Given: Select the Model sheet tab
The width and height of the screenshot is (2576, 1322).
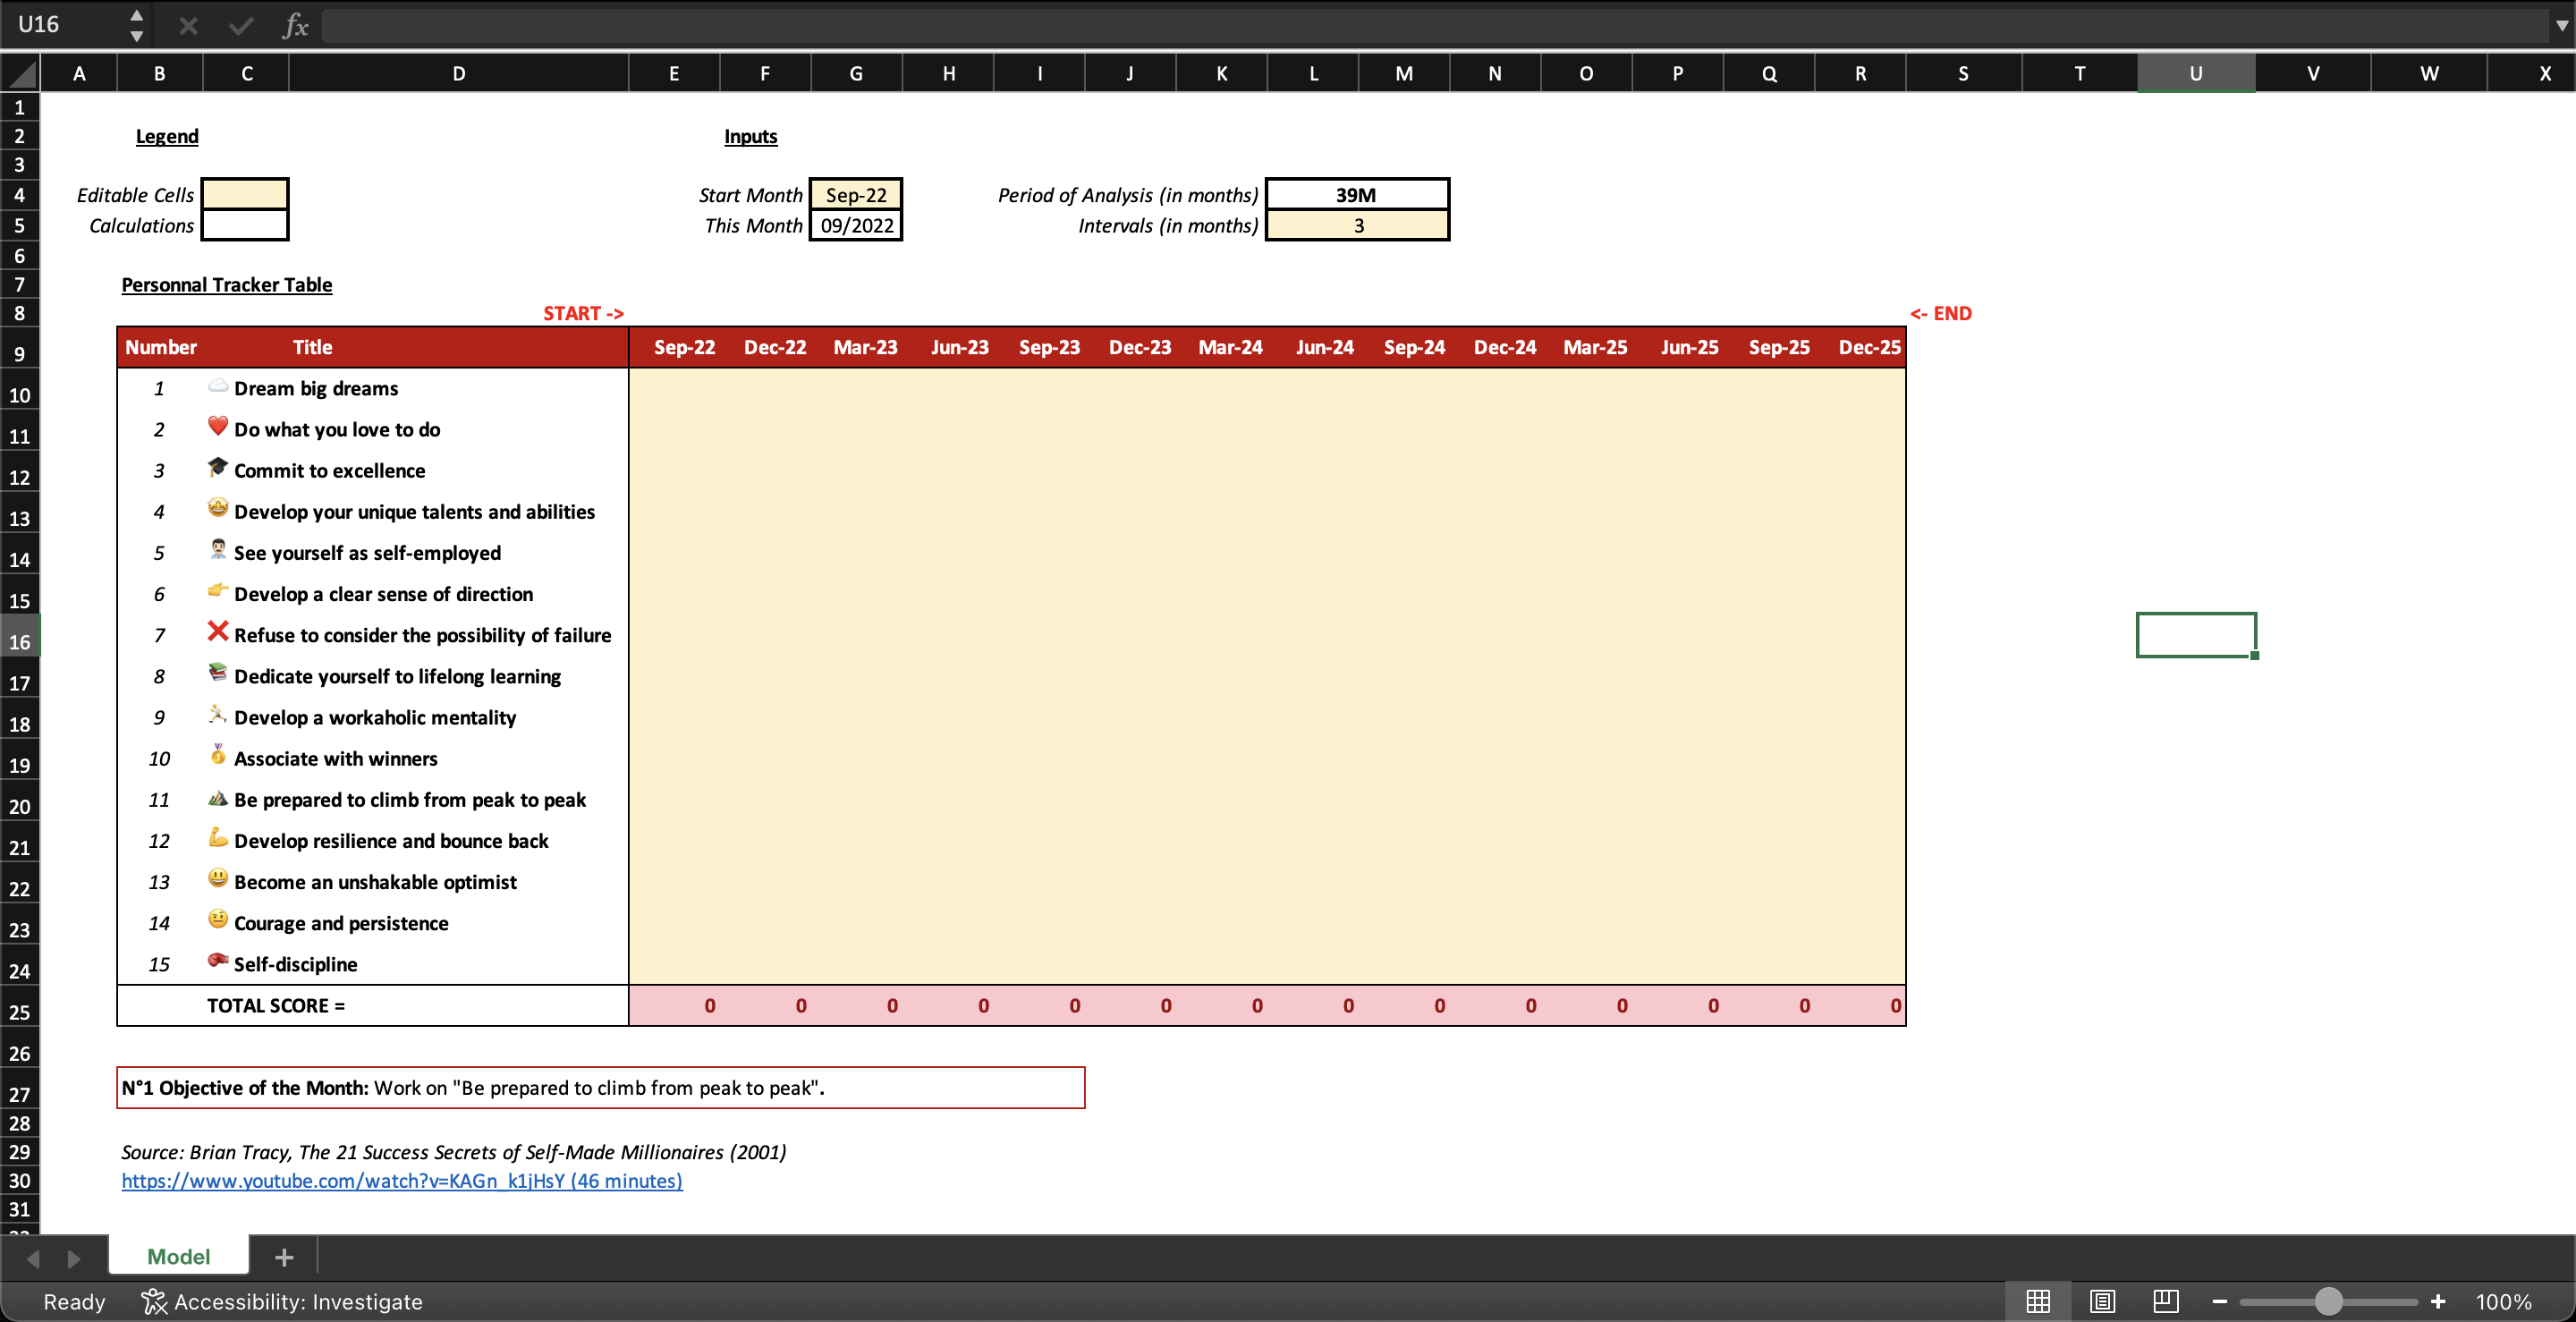Looking at the screenshot, I should click(x=178, y=1256).
